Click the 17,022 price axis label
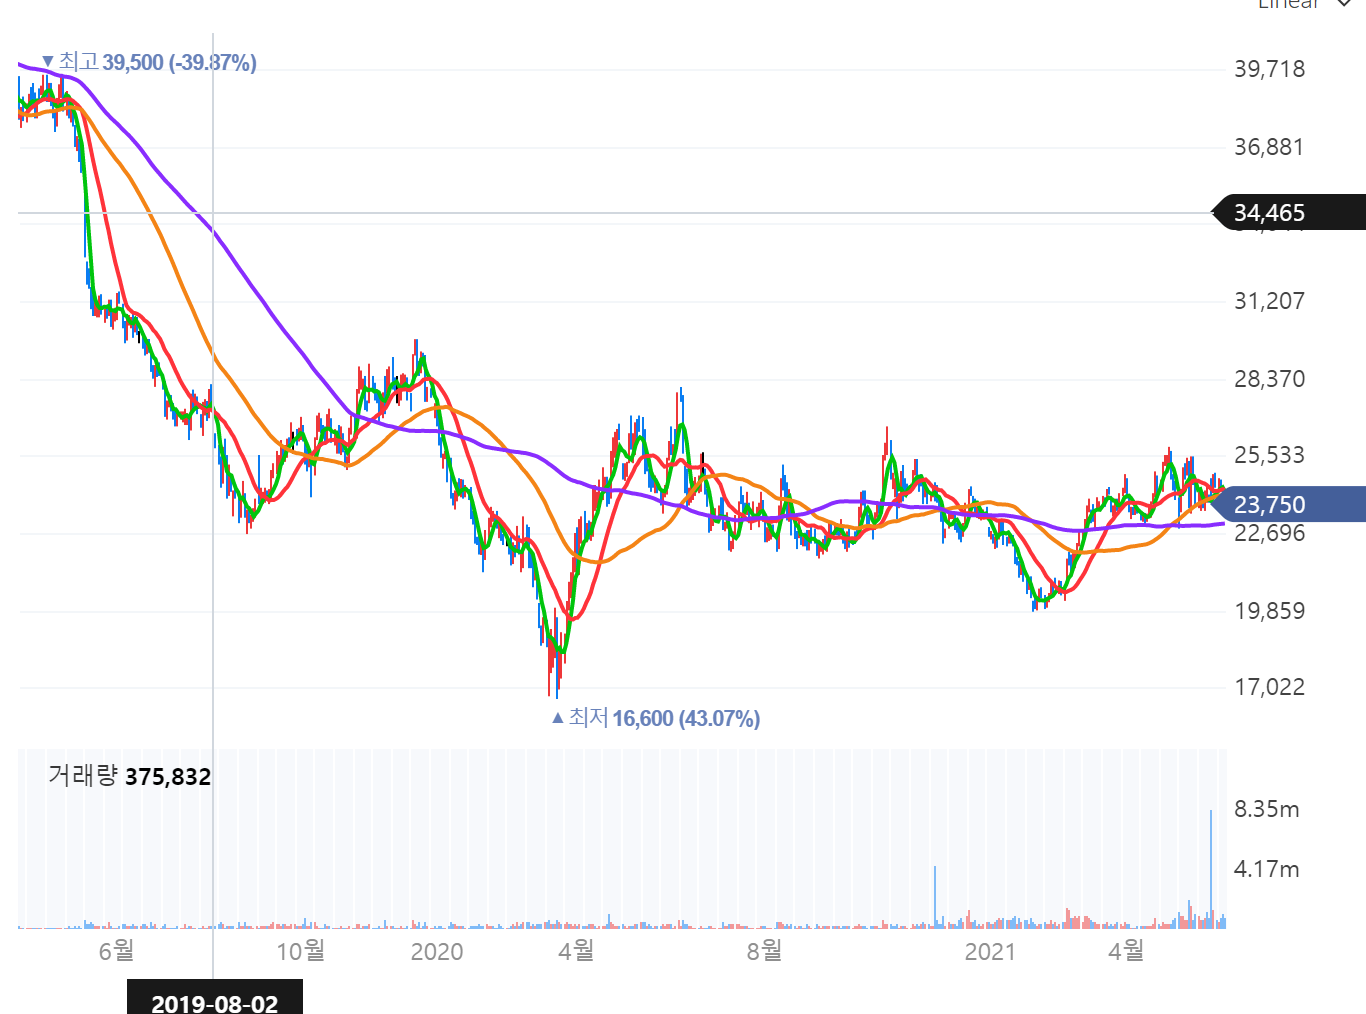1366x1014 pixels. coord(1269,687)
